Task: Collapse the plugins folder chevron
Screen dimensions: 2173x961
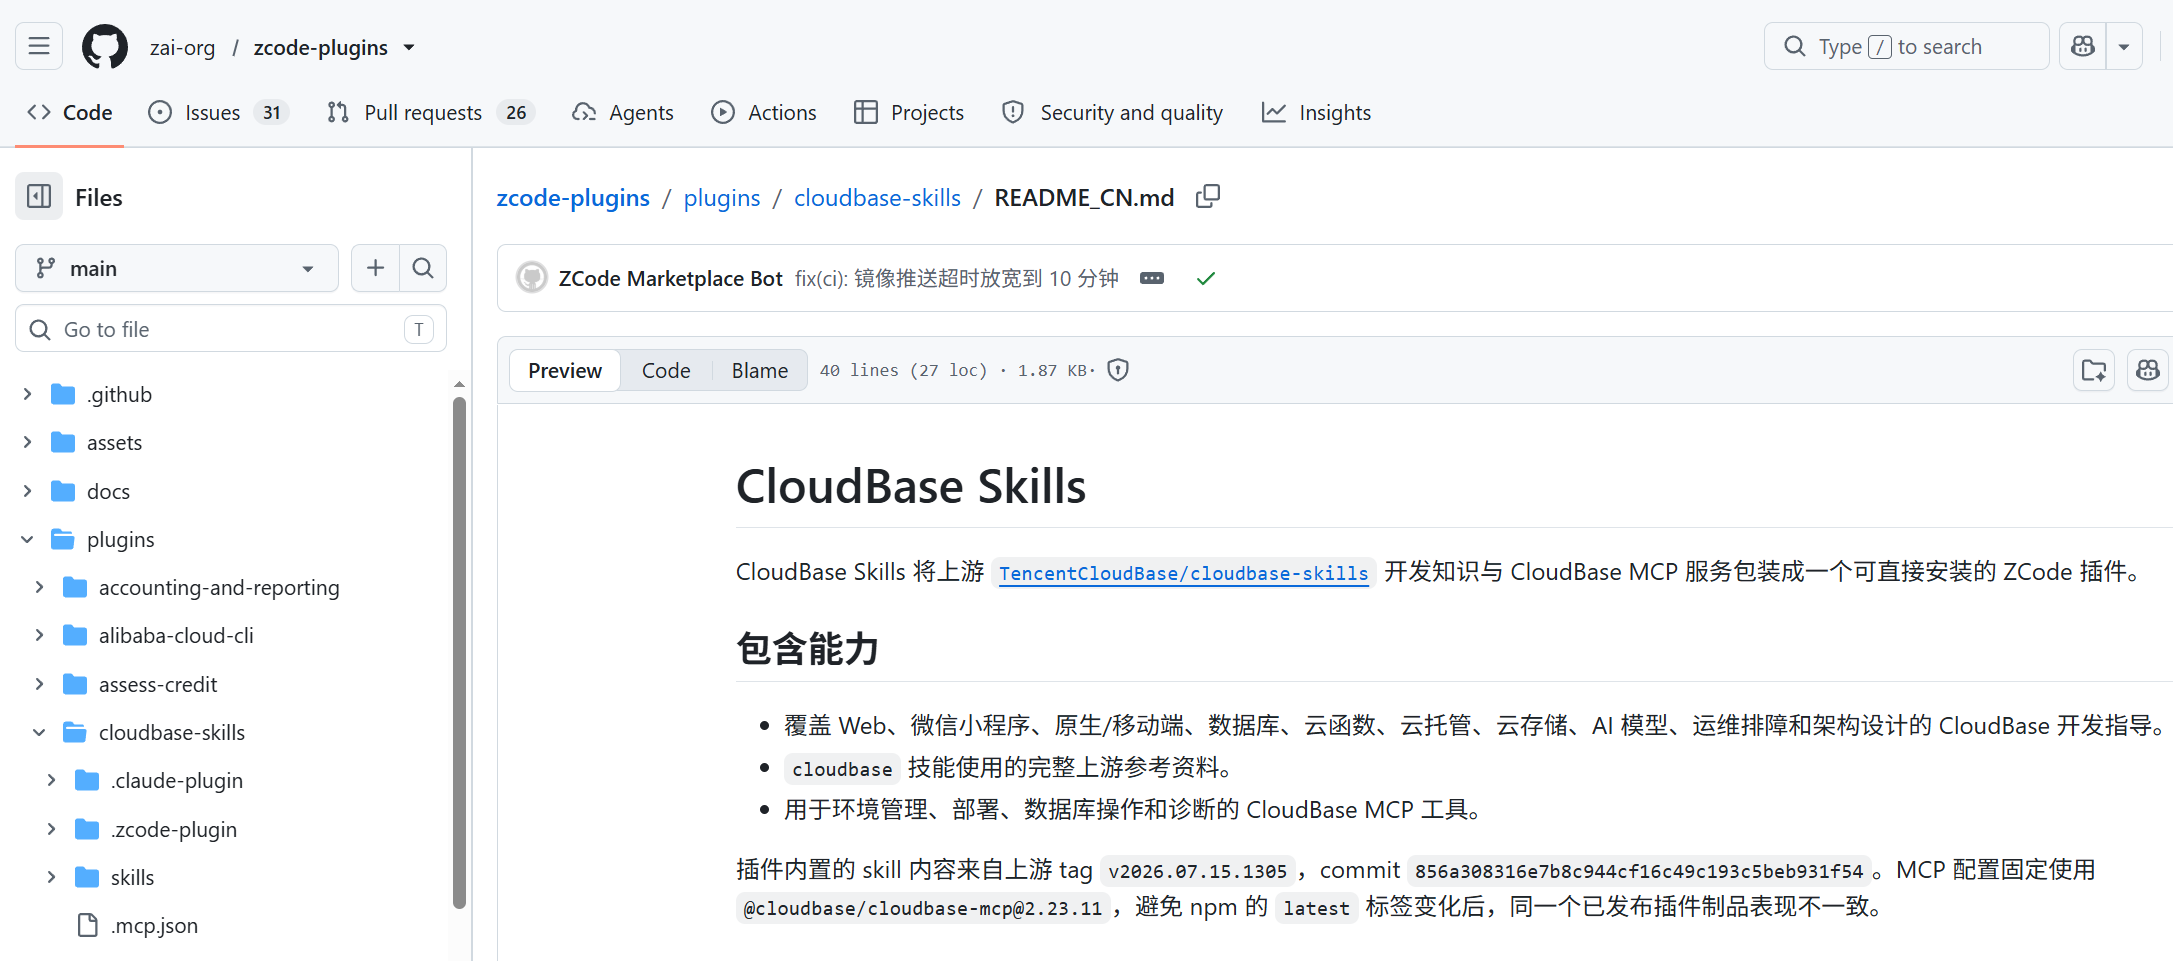Action: point(28,539)
